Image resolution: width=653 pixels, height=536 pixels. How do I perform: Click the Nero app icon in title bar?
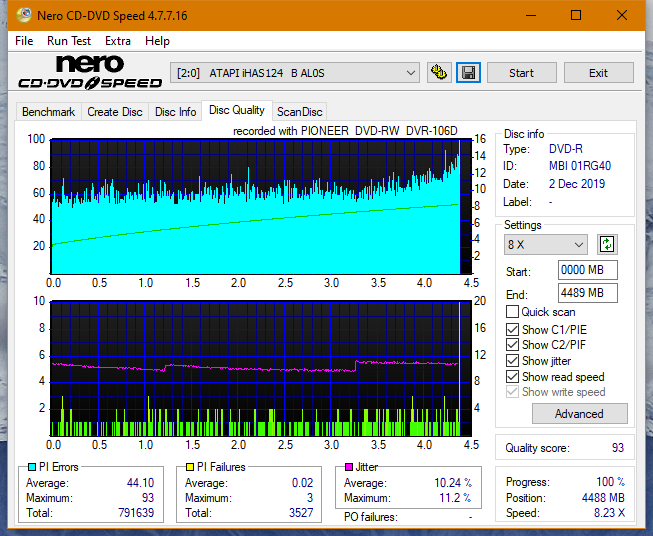pos(24,15)
